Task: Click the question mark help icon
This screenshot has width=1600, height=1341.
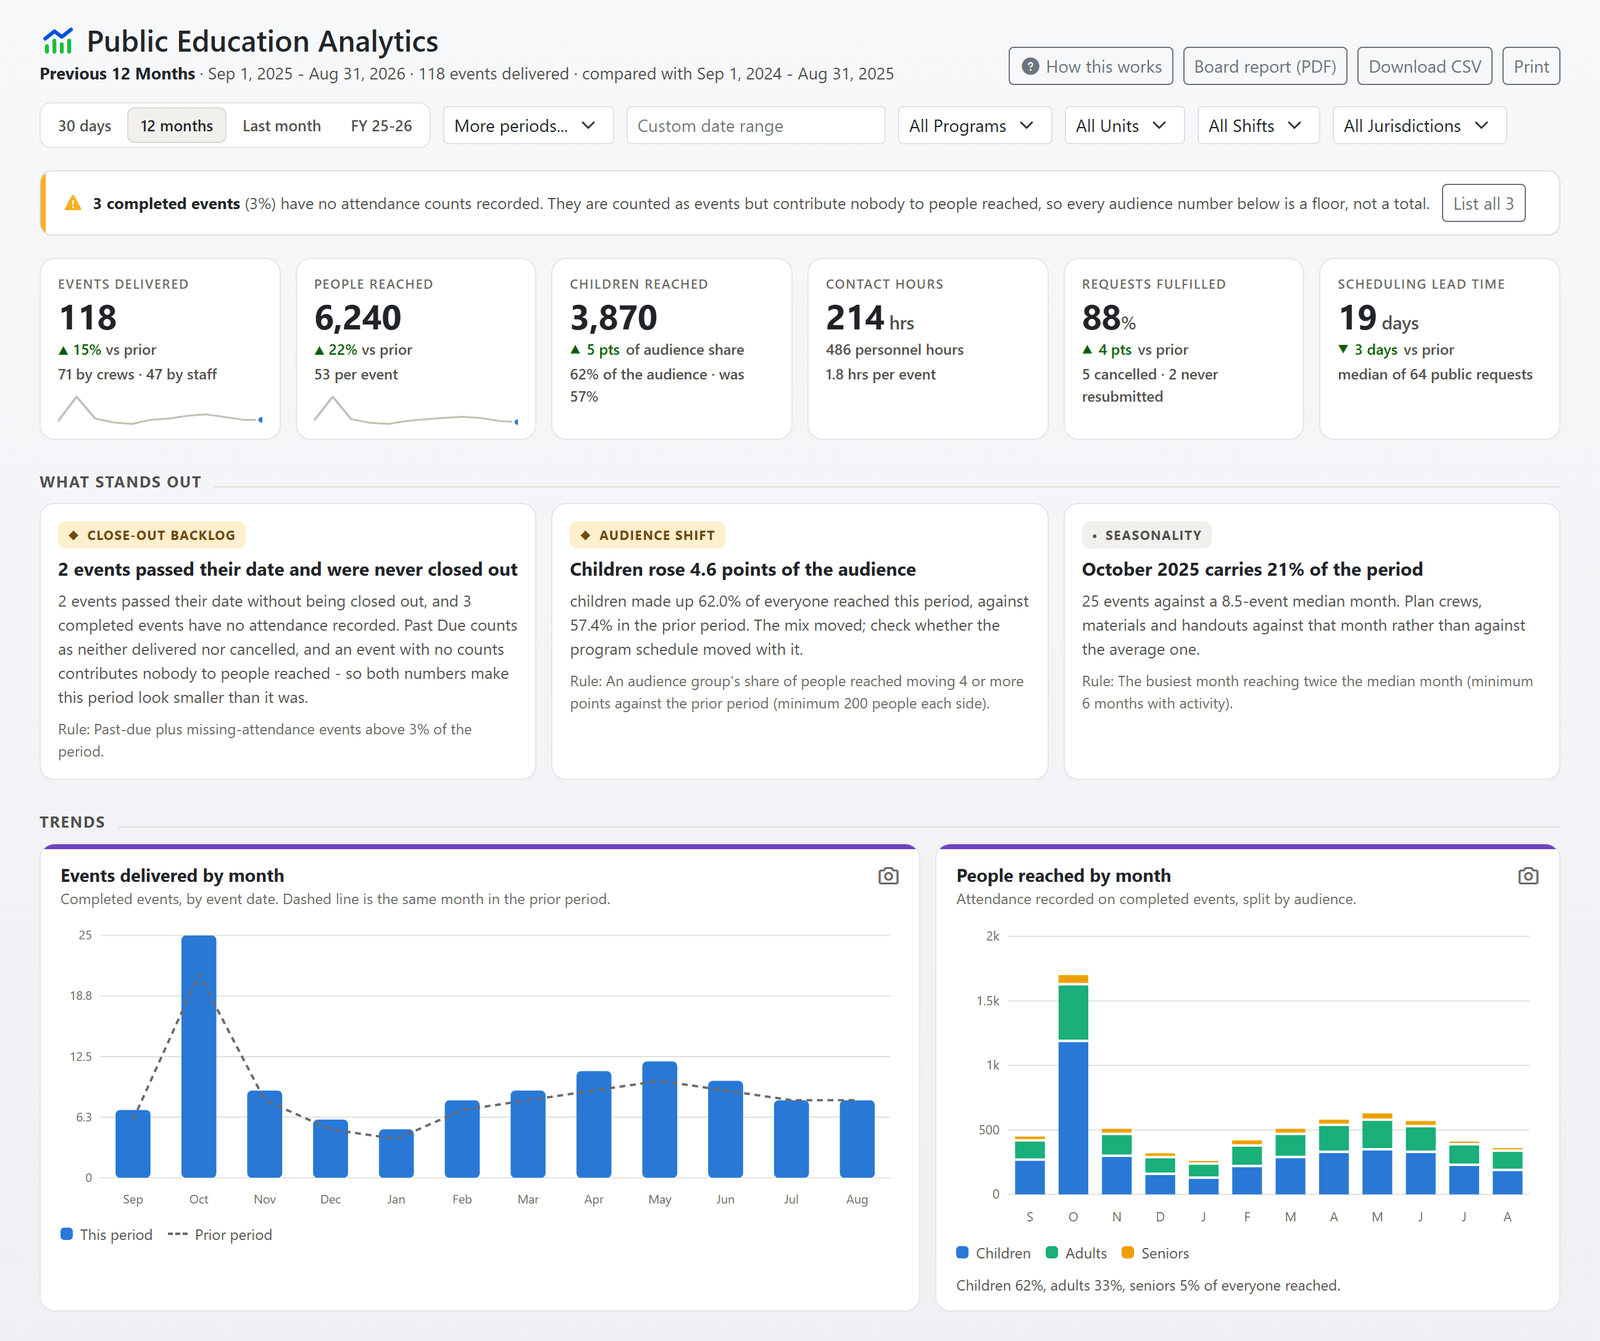Action: [1030, 67]
